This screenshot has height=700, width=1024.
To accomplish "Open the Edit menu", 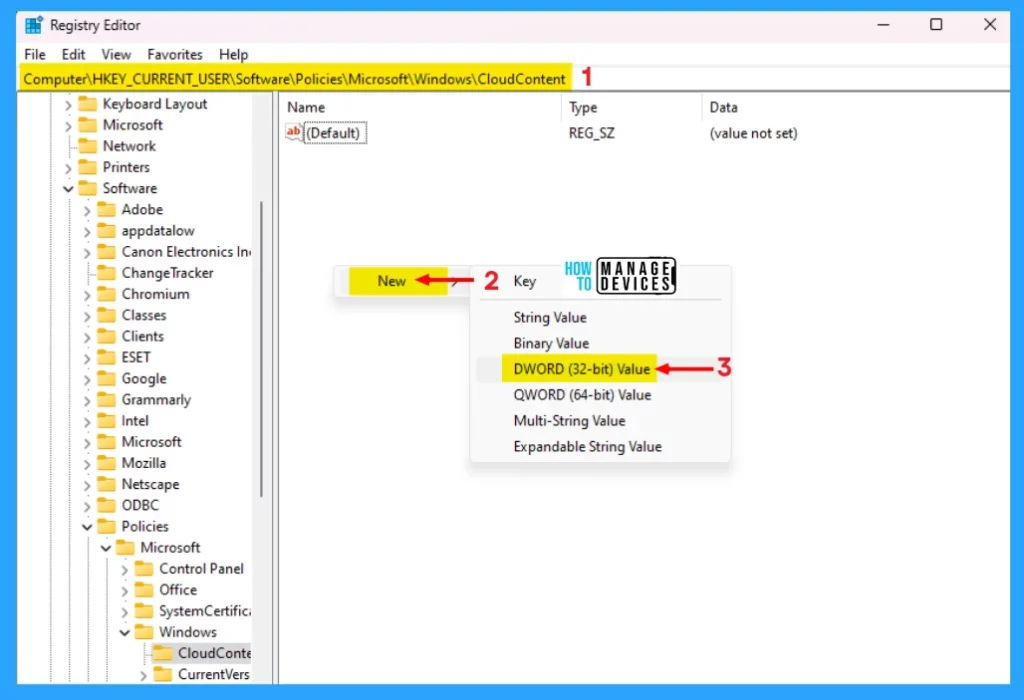I will pyautogui.click(x=73, y=54).
